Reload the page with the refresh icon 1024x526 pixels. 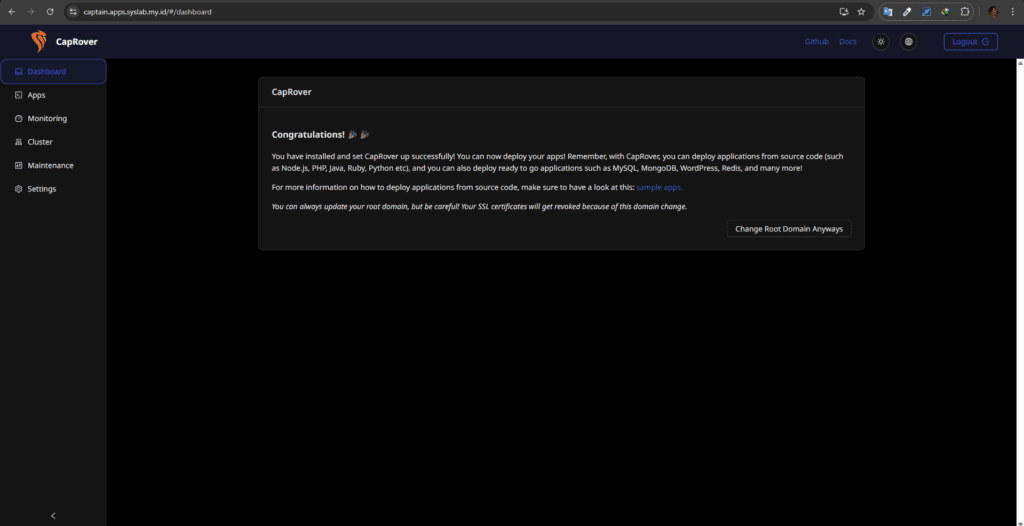click(50, 12)
